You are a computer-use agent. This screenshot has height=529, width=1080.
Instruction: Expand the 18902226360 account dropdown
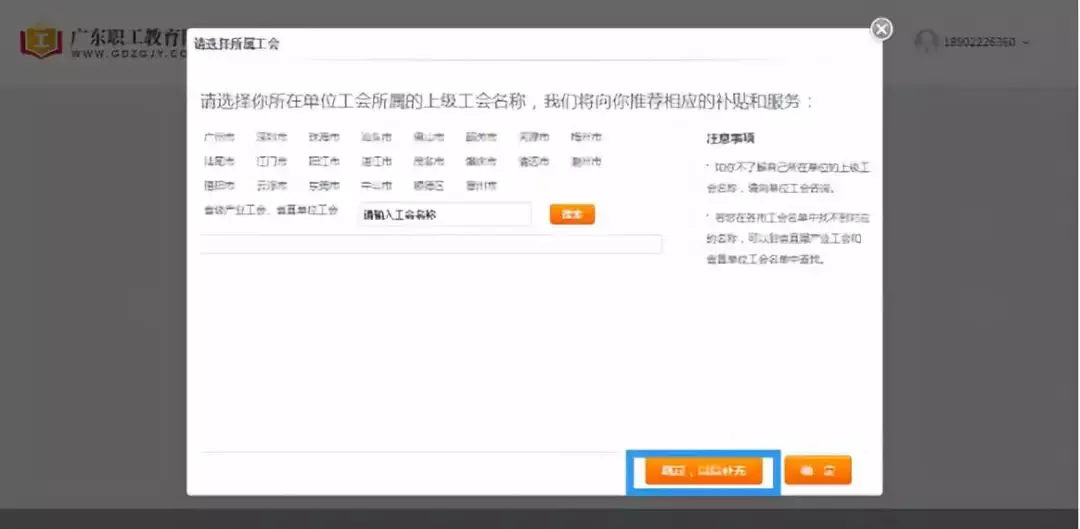click(x=1025, y=43)
